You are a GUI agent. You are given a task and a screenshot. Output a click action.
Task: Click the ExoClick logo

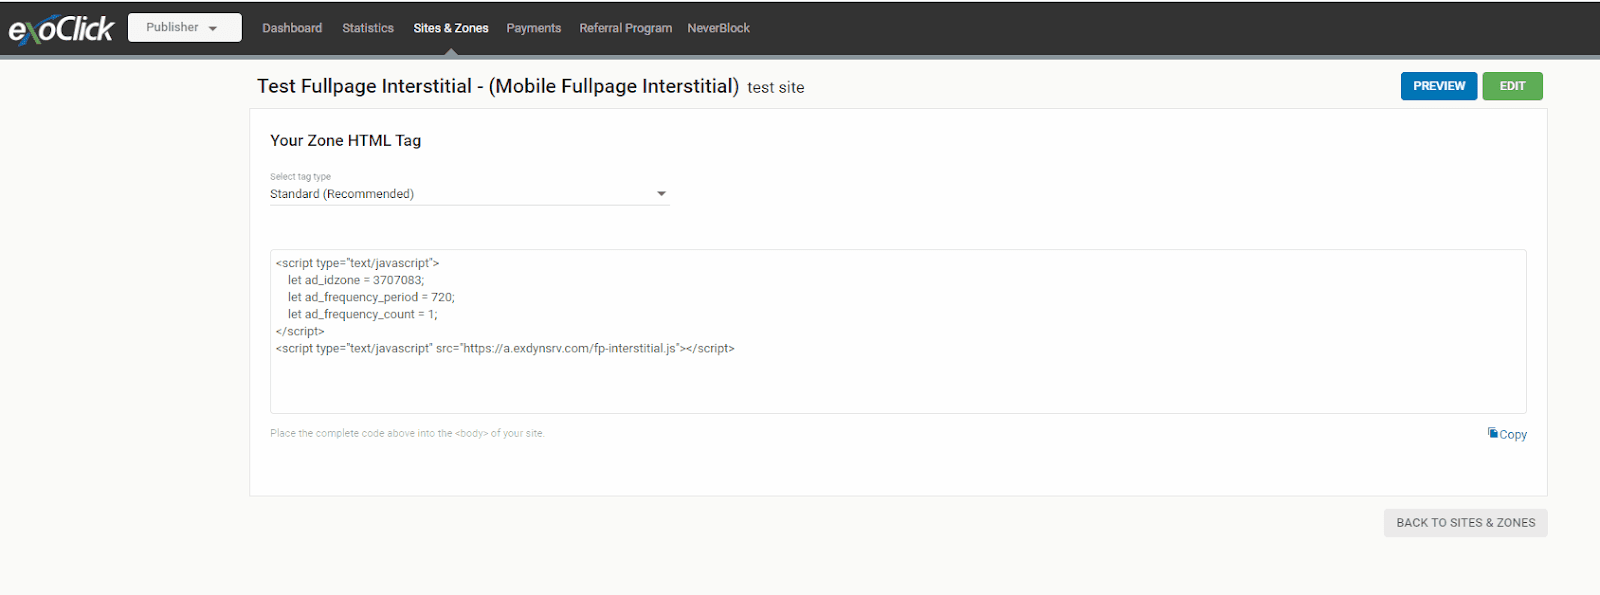coord(62,29)
